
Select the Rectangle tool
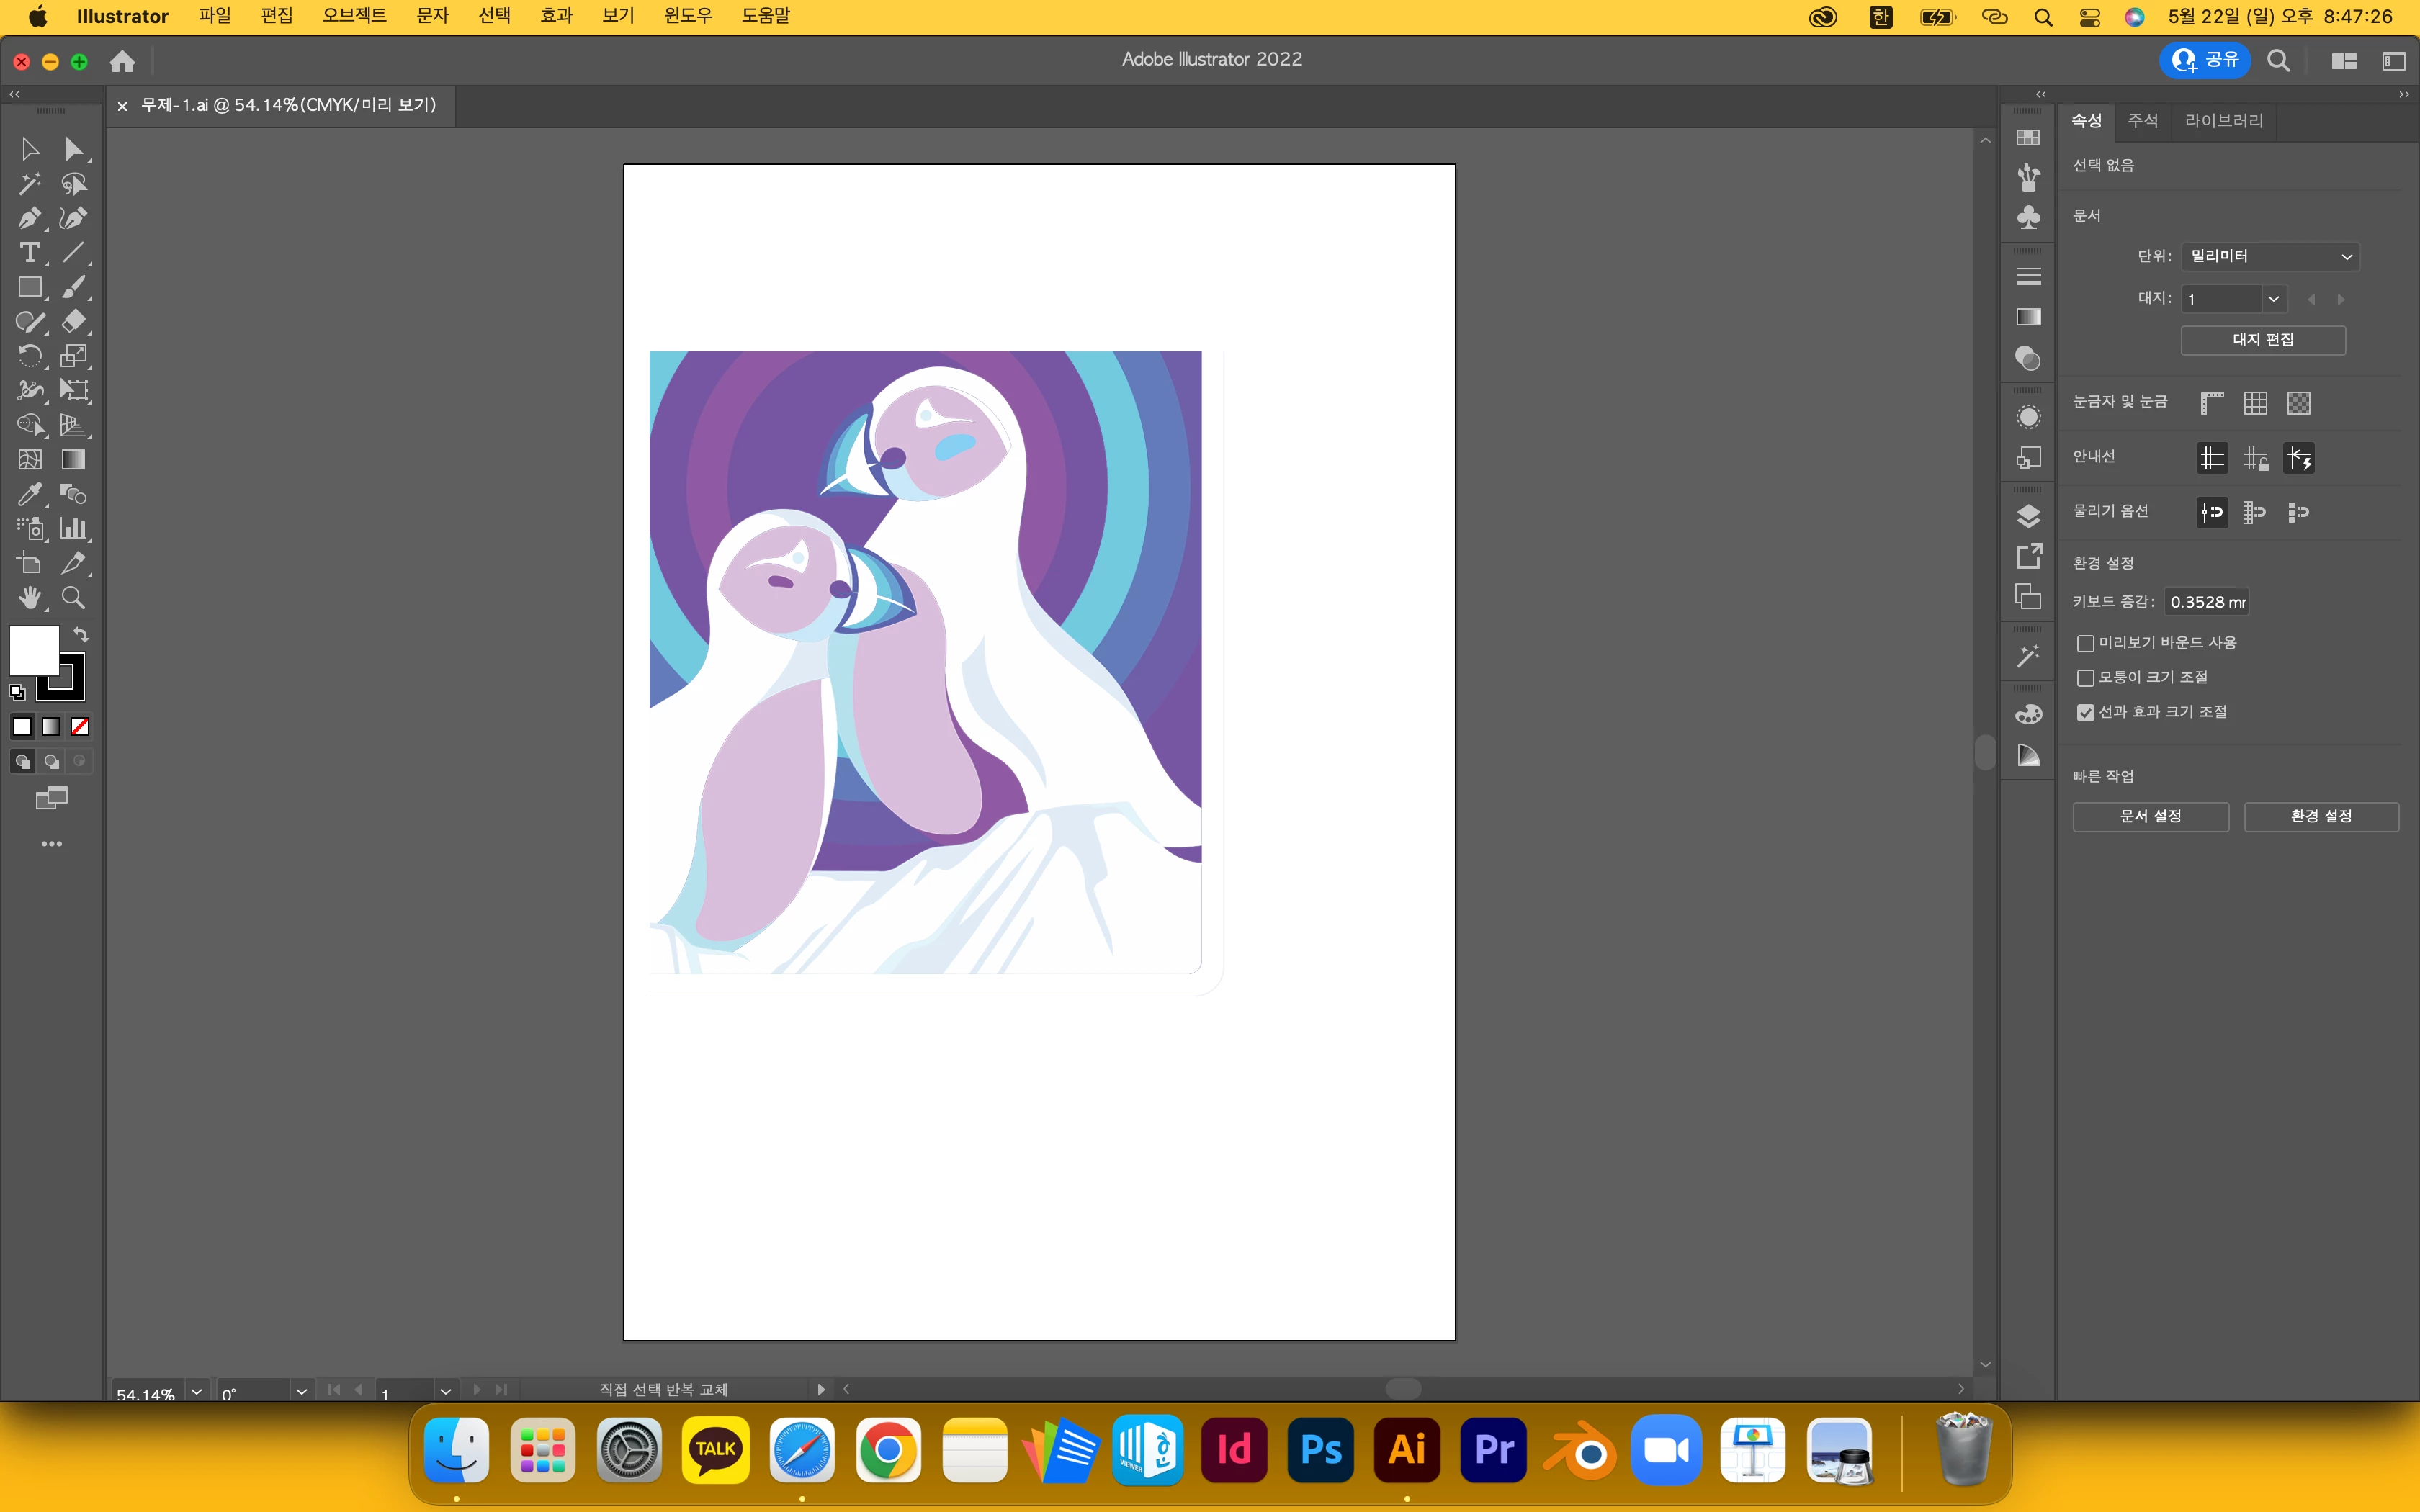click(29, 288)
